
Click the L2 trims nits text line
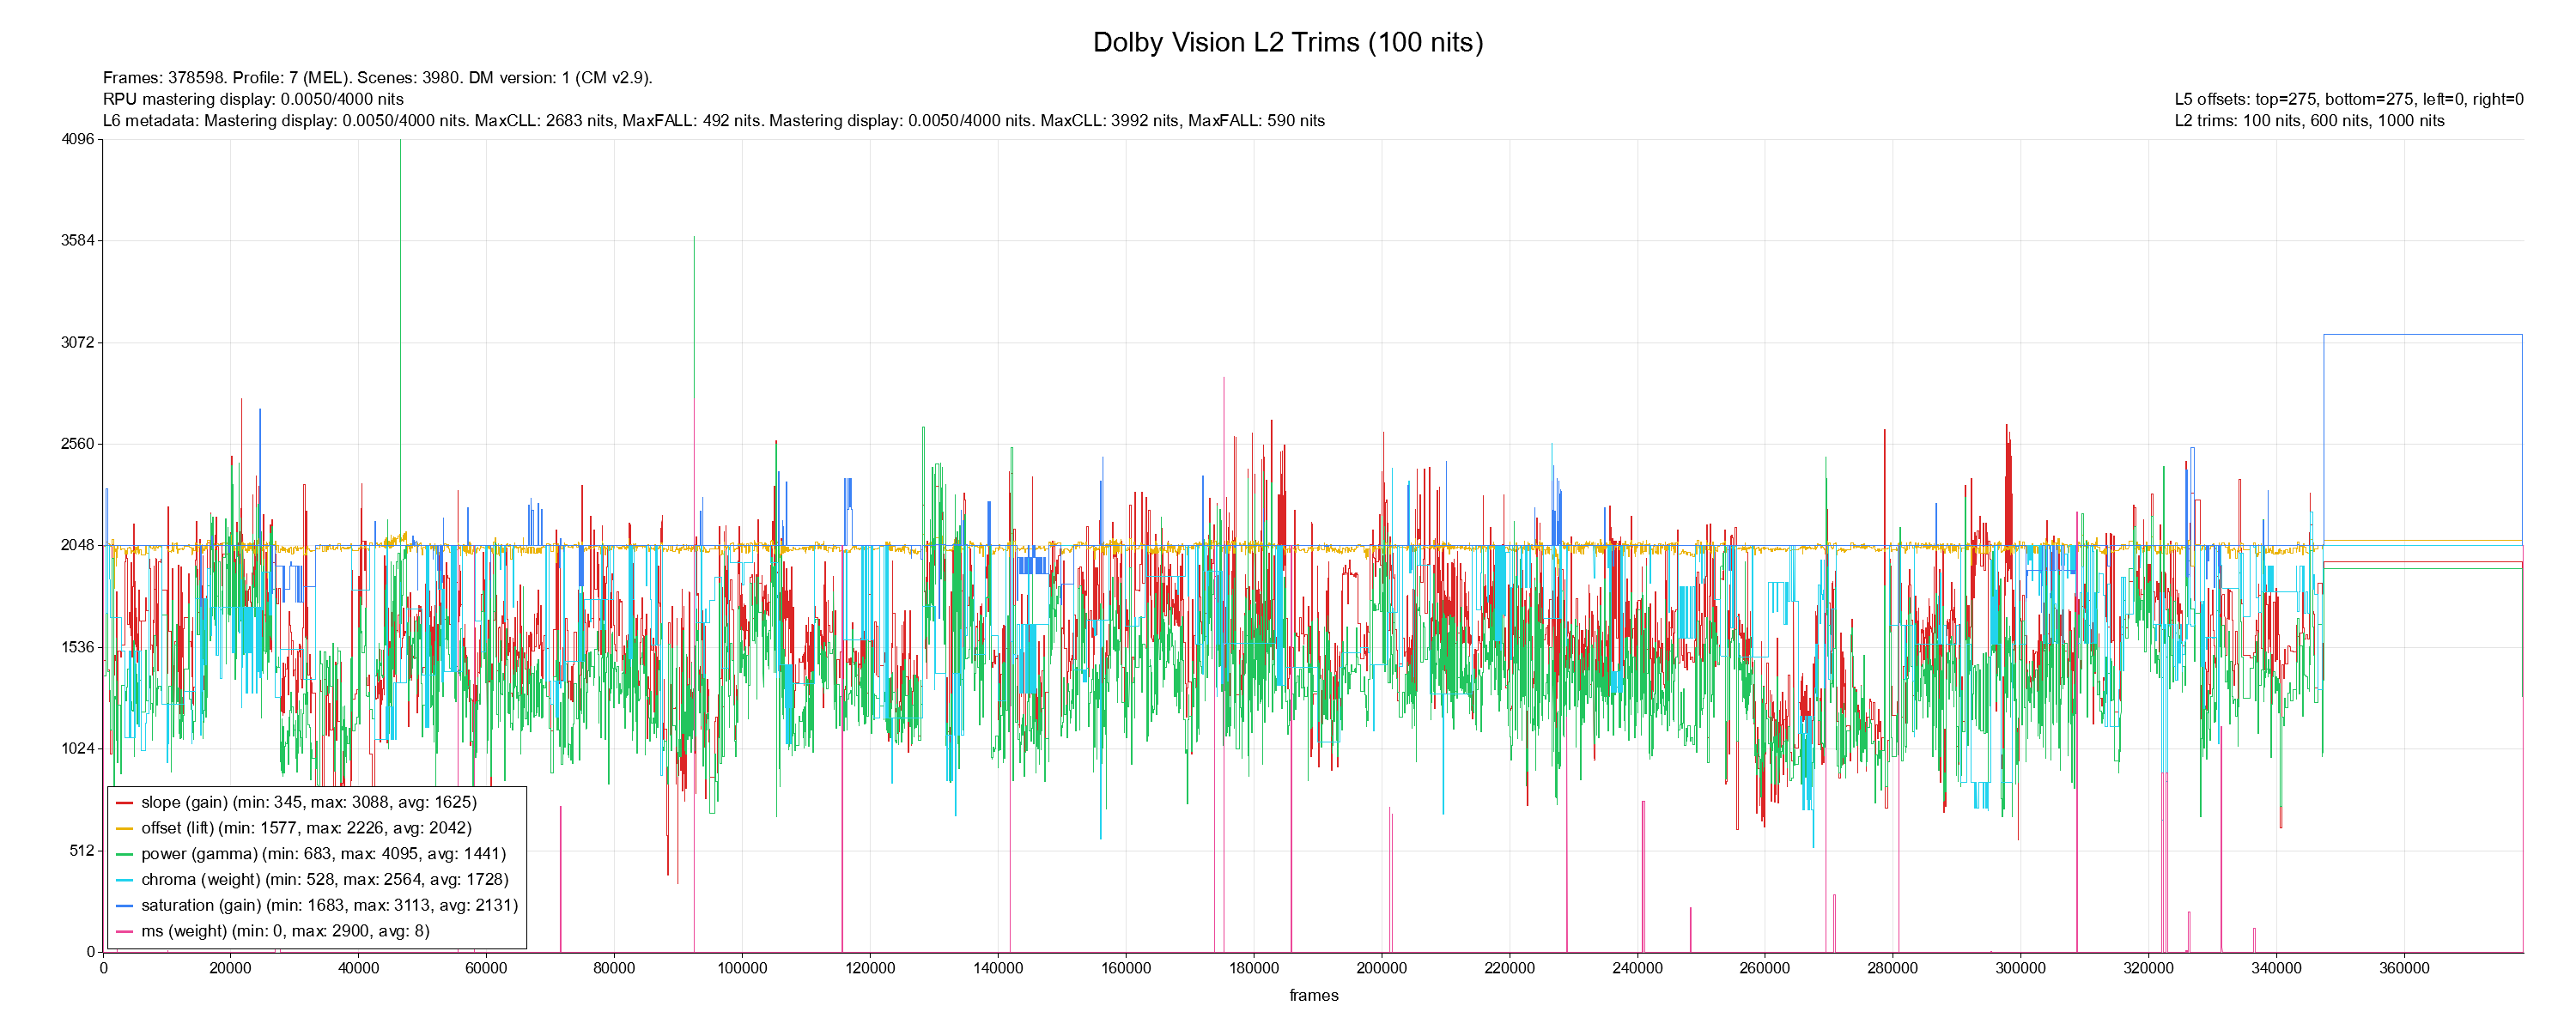2309,121
